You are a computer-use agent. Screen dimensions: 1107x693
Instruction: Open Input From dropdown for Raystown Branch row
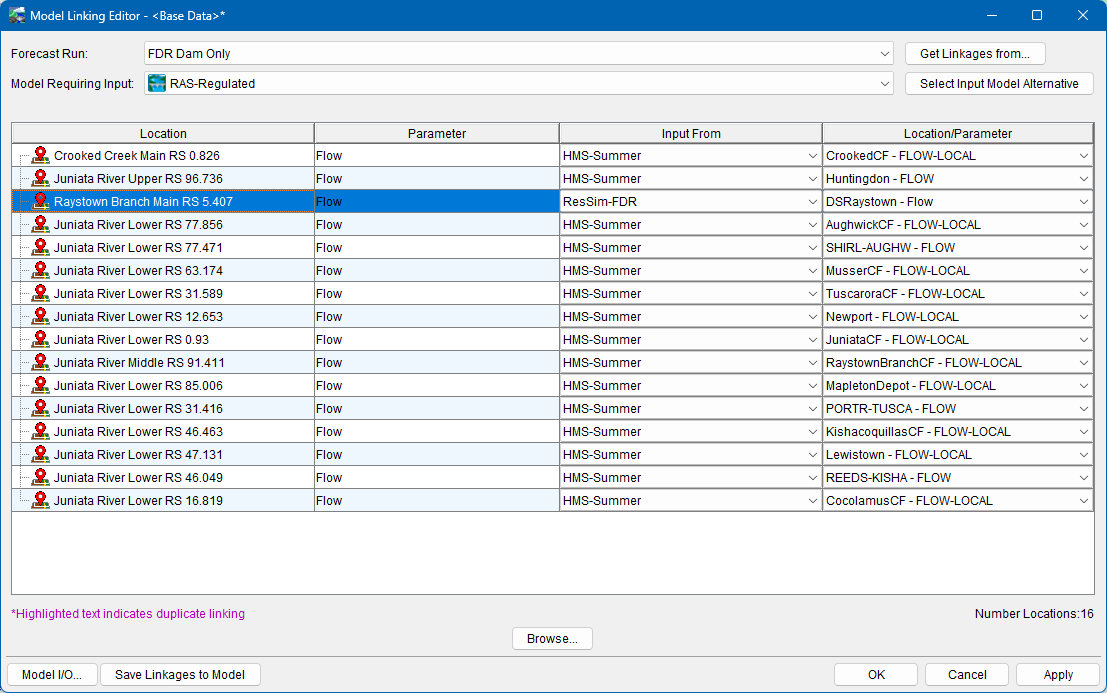[x=811, y=202]
